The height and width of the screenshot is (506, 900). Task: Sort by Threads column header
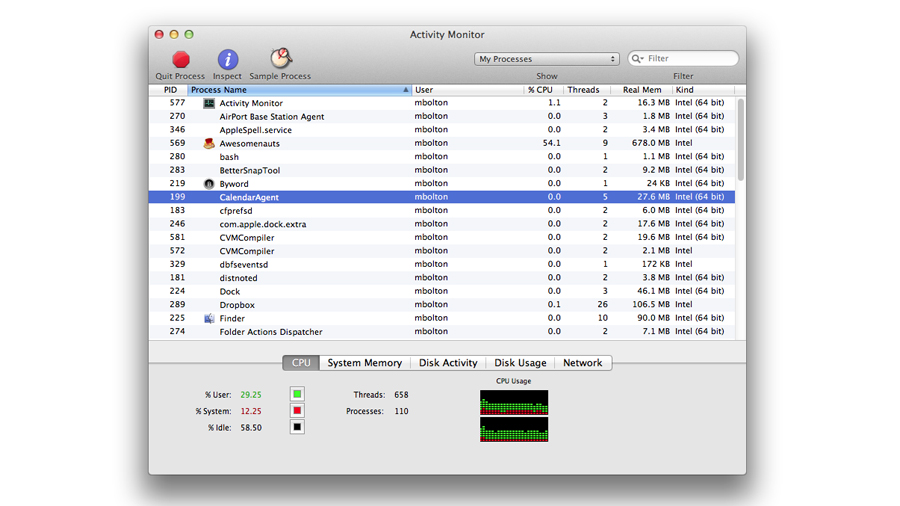[586, 90]
